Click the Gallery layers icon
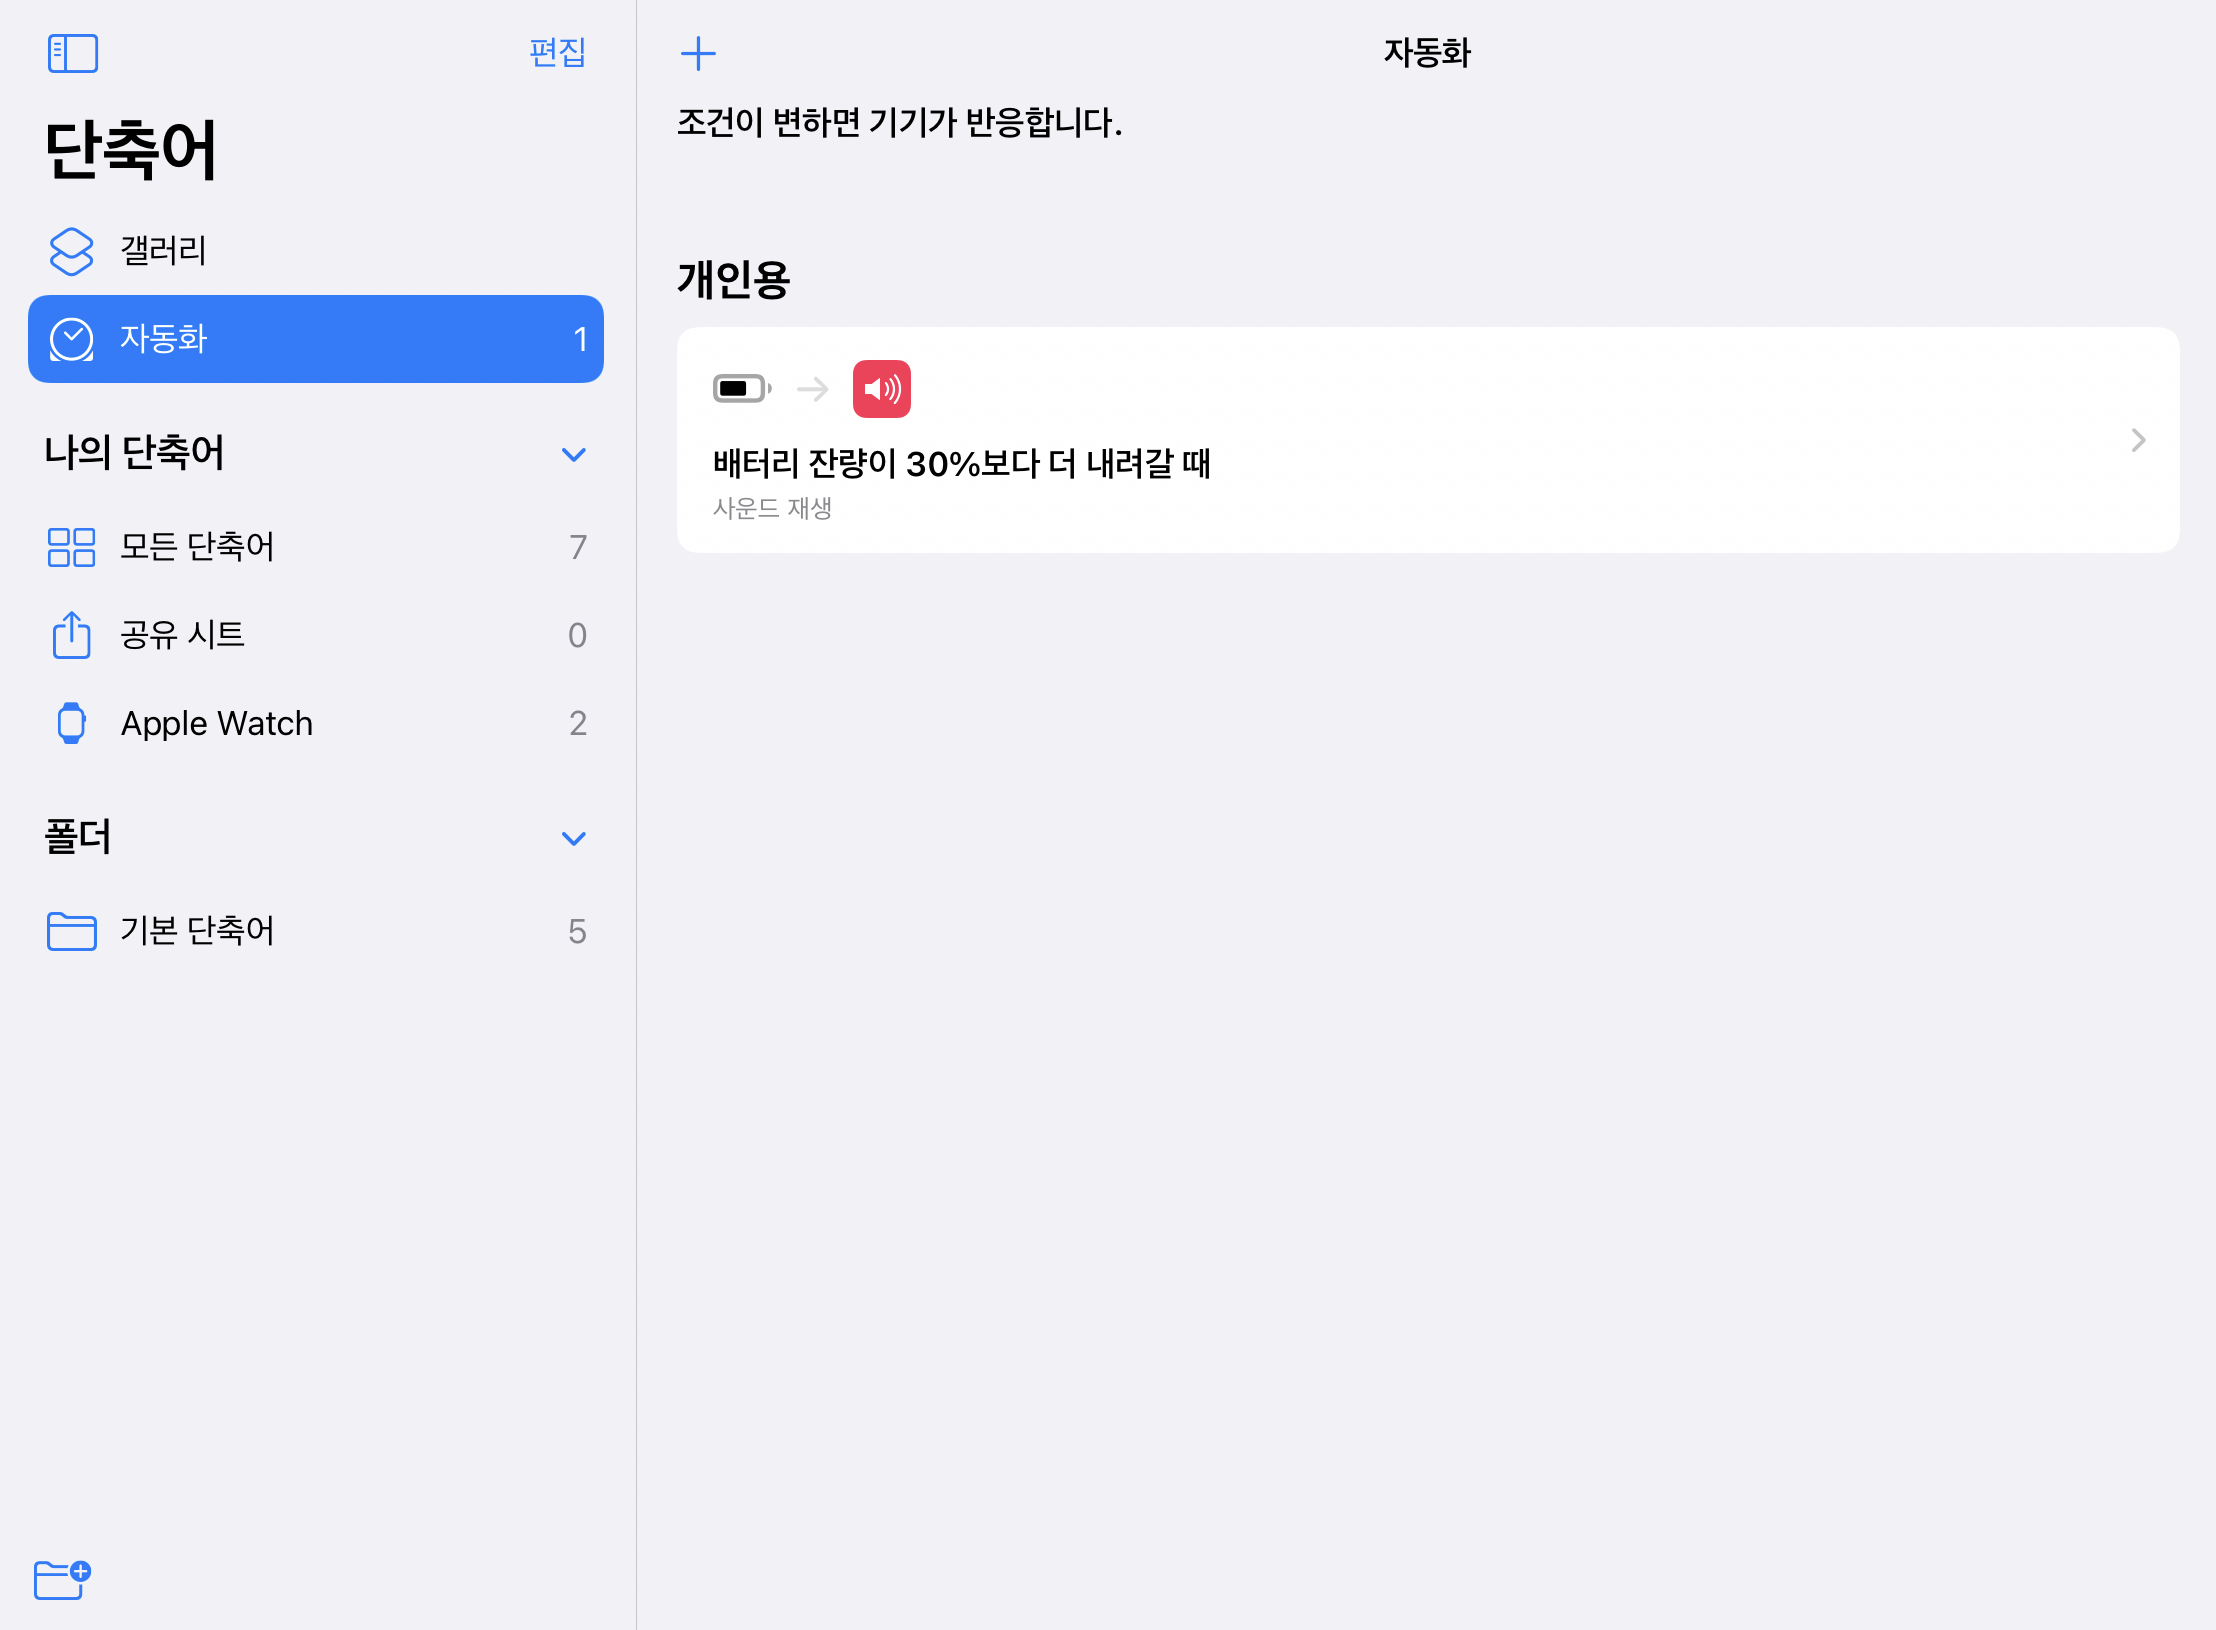Viewport: 2216px width, 1630px height. [x=71, y=250]
